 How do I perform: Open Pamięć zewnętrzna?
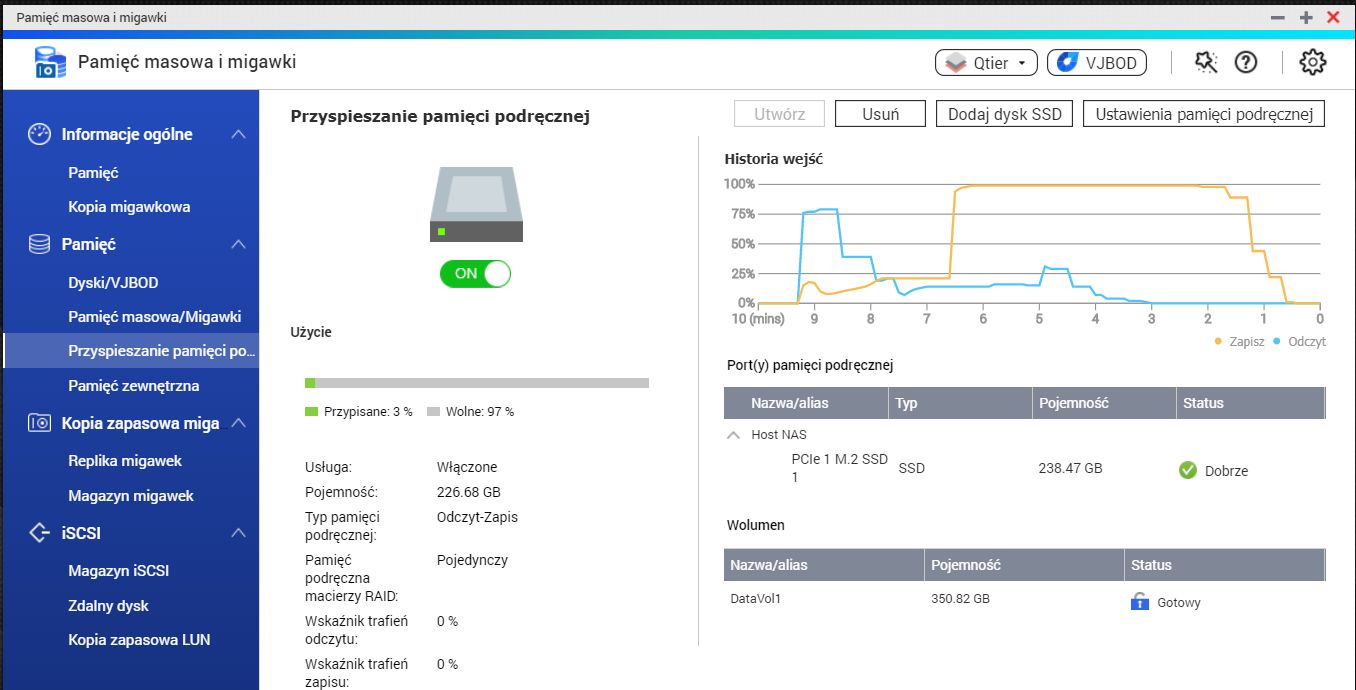(134, 386)
